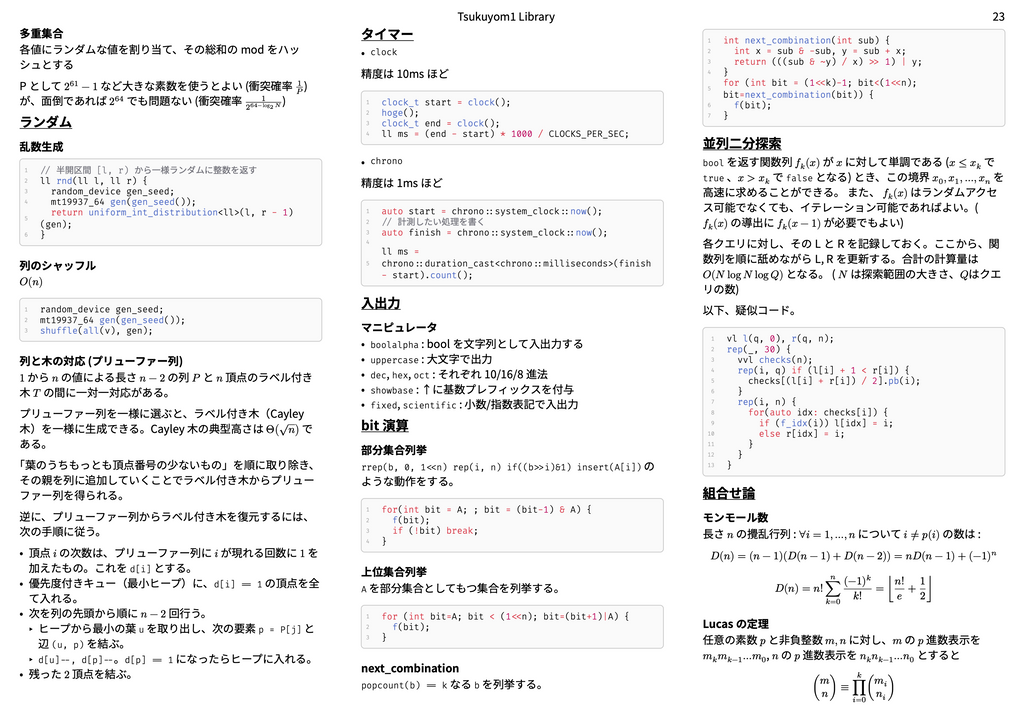Screen dimensions: 1024x724
Task: Click the 'showbase' manipulator bullet item
Action: pos(470,390)
